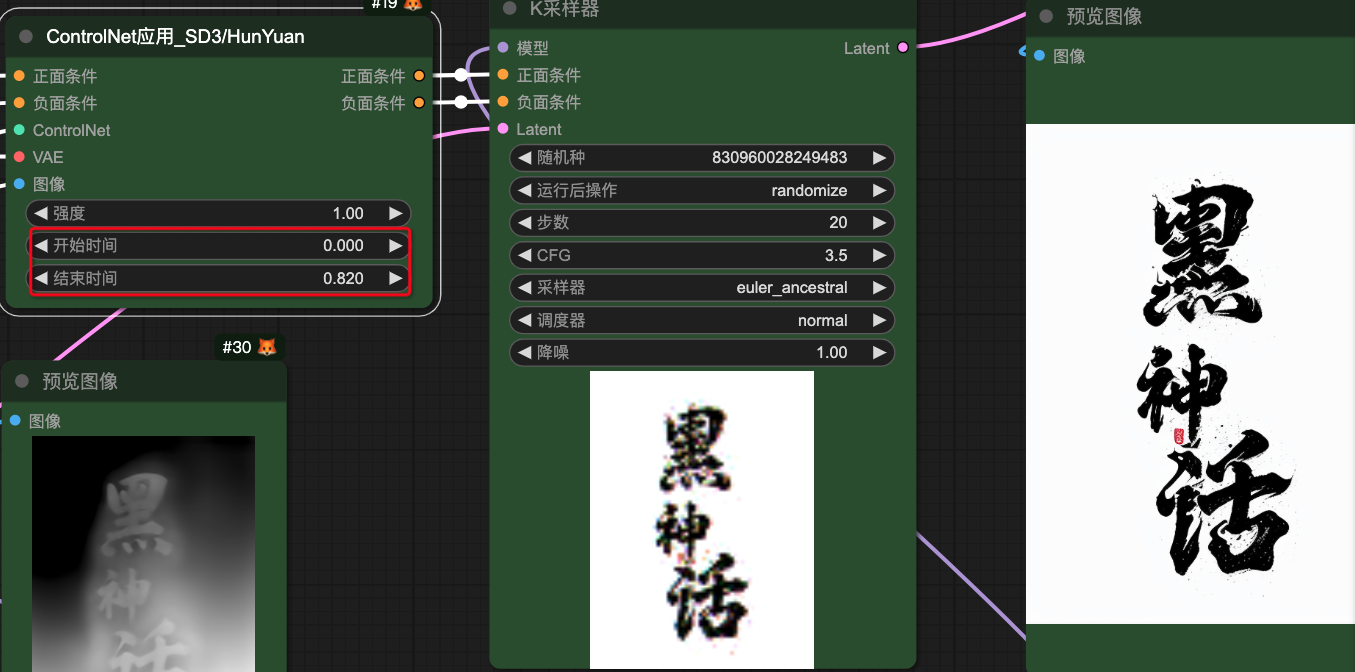Click the K采样器 node title text
Screen dimensions: 1355x672
pos(565,9)
